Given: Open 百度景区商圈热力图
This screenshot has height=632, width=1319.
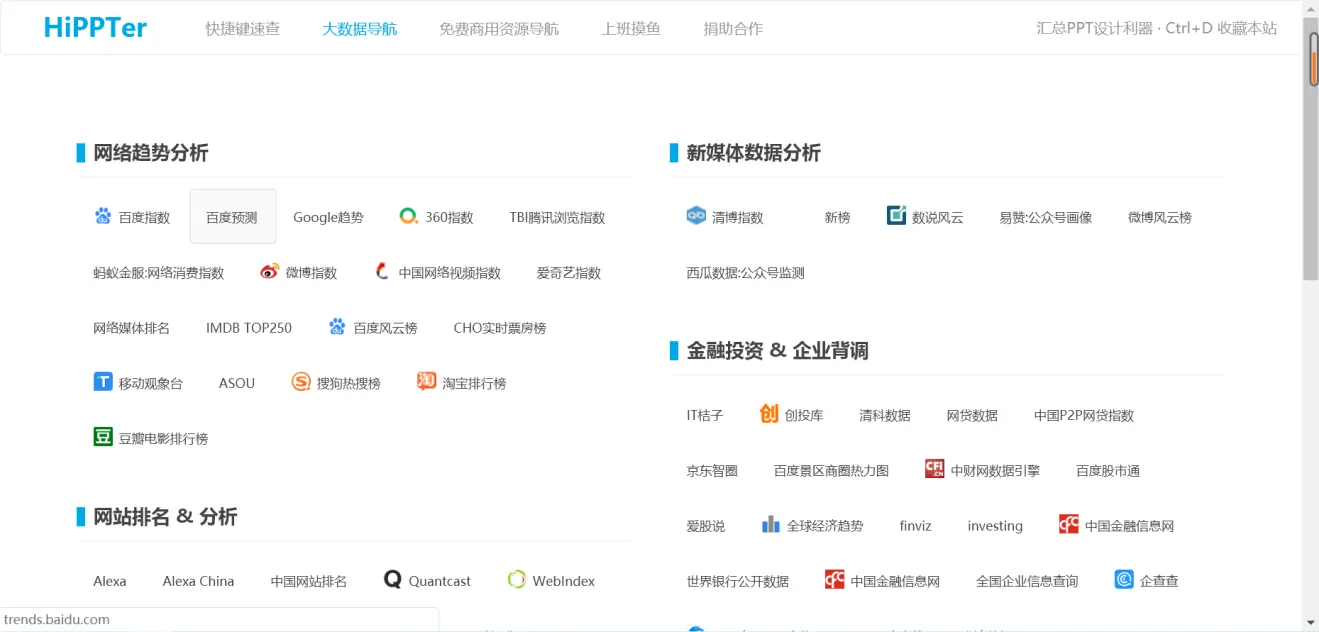Looking at the screenshot, I should (832, 470).
